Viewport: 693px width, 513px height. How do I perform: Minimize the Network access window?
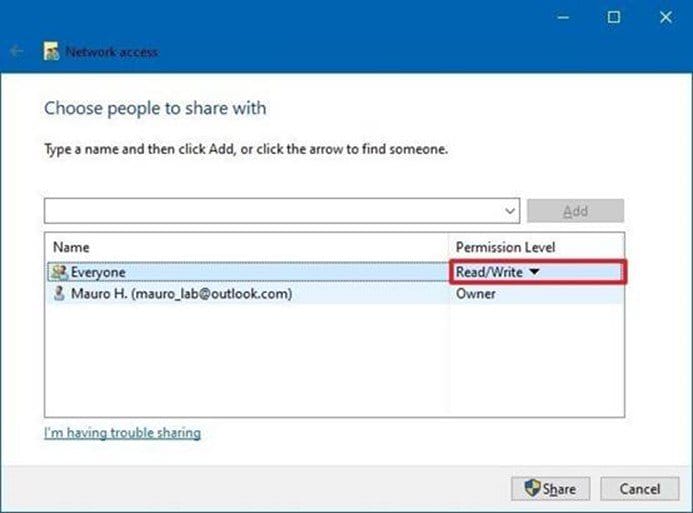tap(563, 17)
